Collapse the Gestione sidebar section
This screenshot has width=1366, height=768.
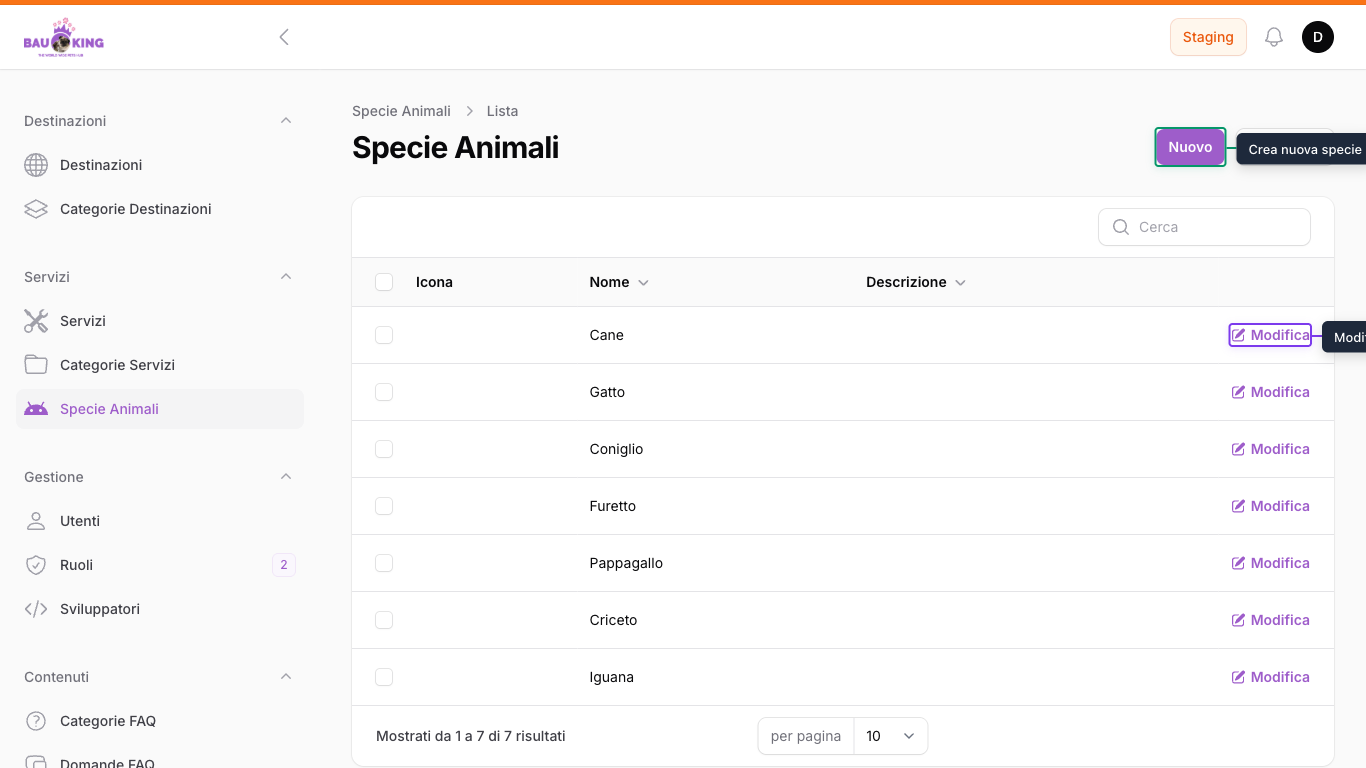[286, 477]
